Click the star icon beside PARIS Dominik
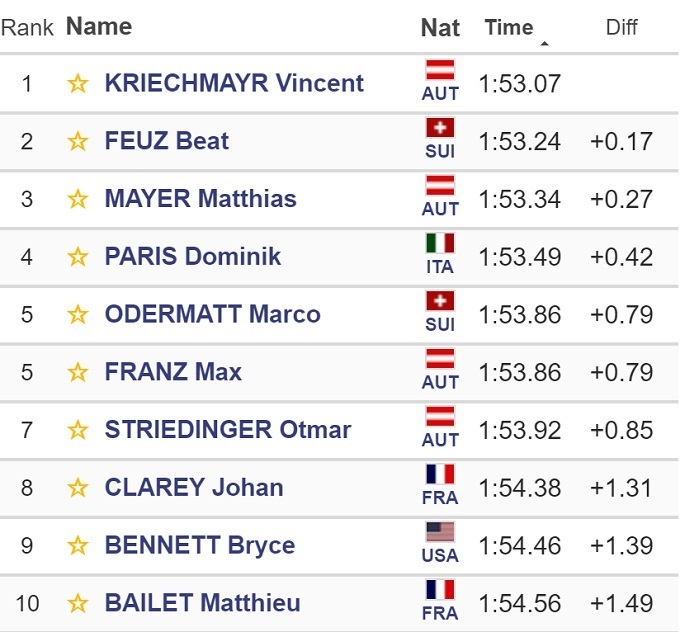Viewport: 680px width, 632px height. (x=78, y=257)
